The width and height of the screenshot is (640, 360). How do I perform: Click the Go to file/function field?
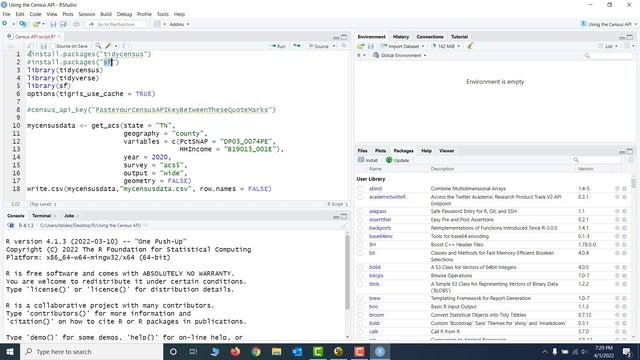116,24
